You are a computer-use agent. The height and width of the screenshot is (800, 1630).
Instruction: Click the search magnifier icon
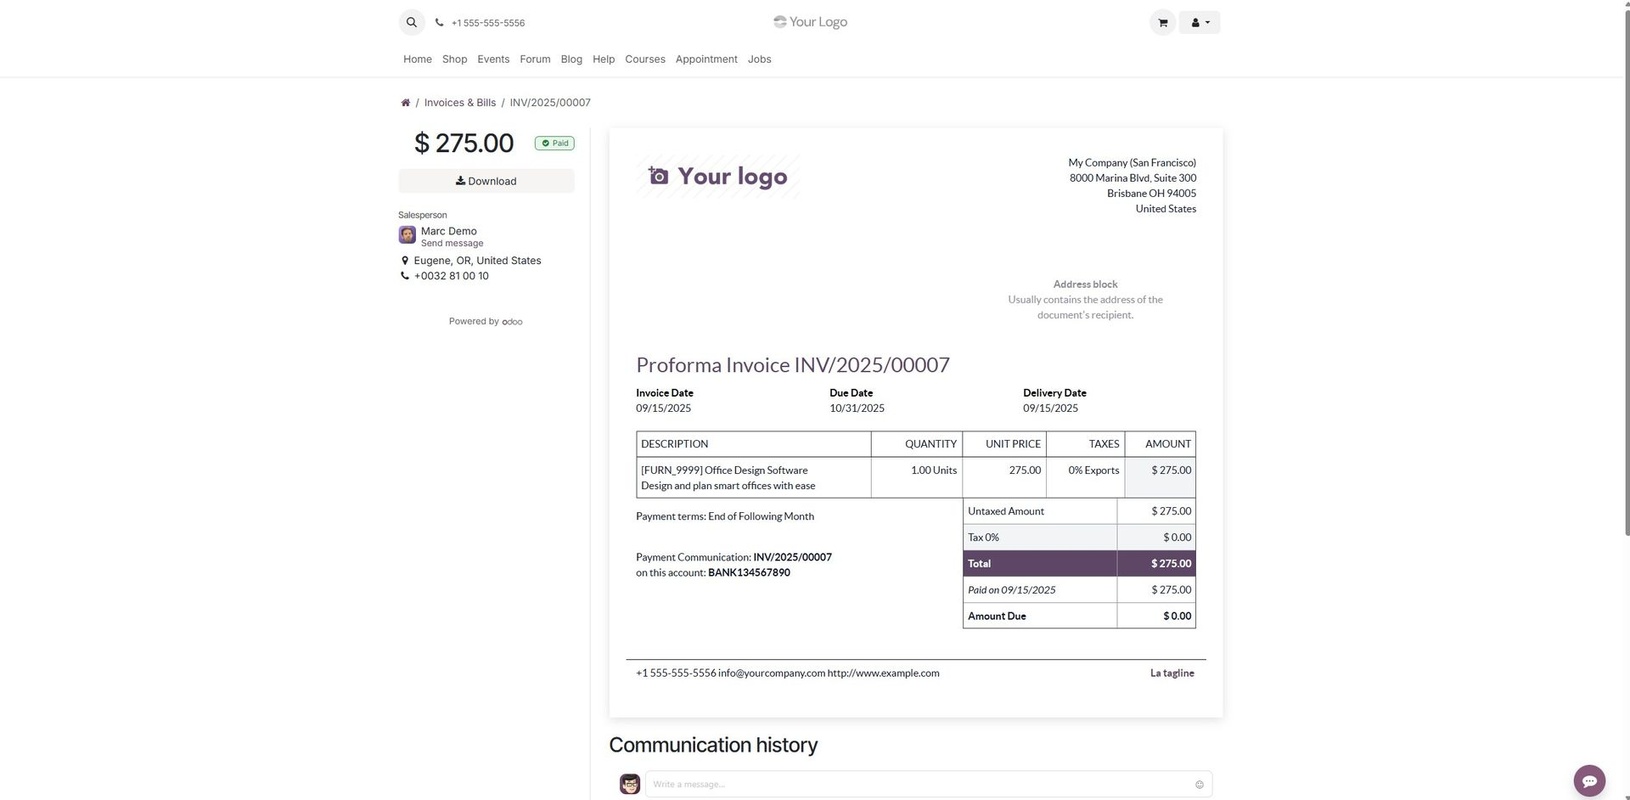tap(411, 22)
